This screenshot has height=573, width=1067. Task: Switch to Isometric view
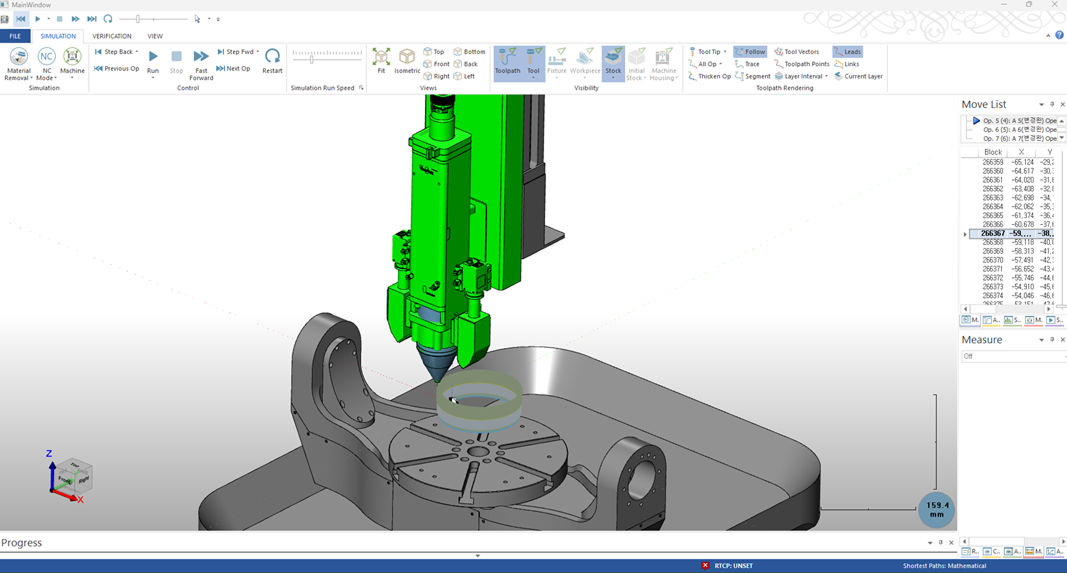coord(407,60)
